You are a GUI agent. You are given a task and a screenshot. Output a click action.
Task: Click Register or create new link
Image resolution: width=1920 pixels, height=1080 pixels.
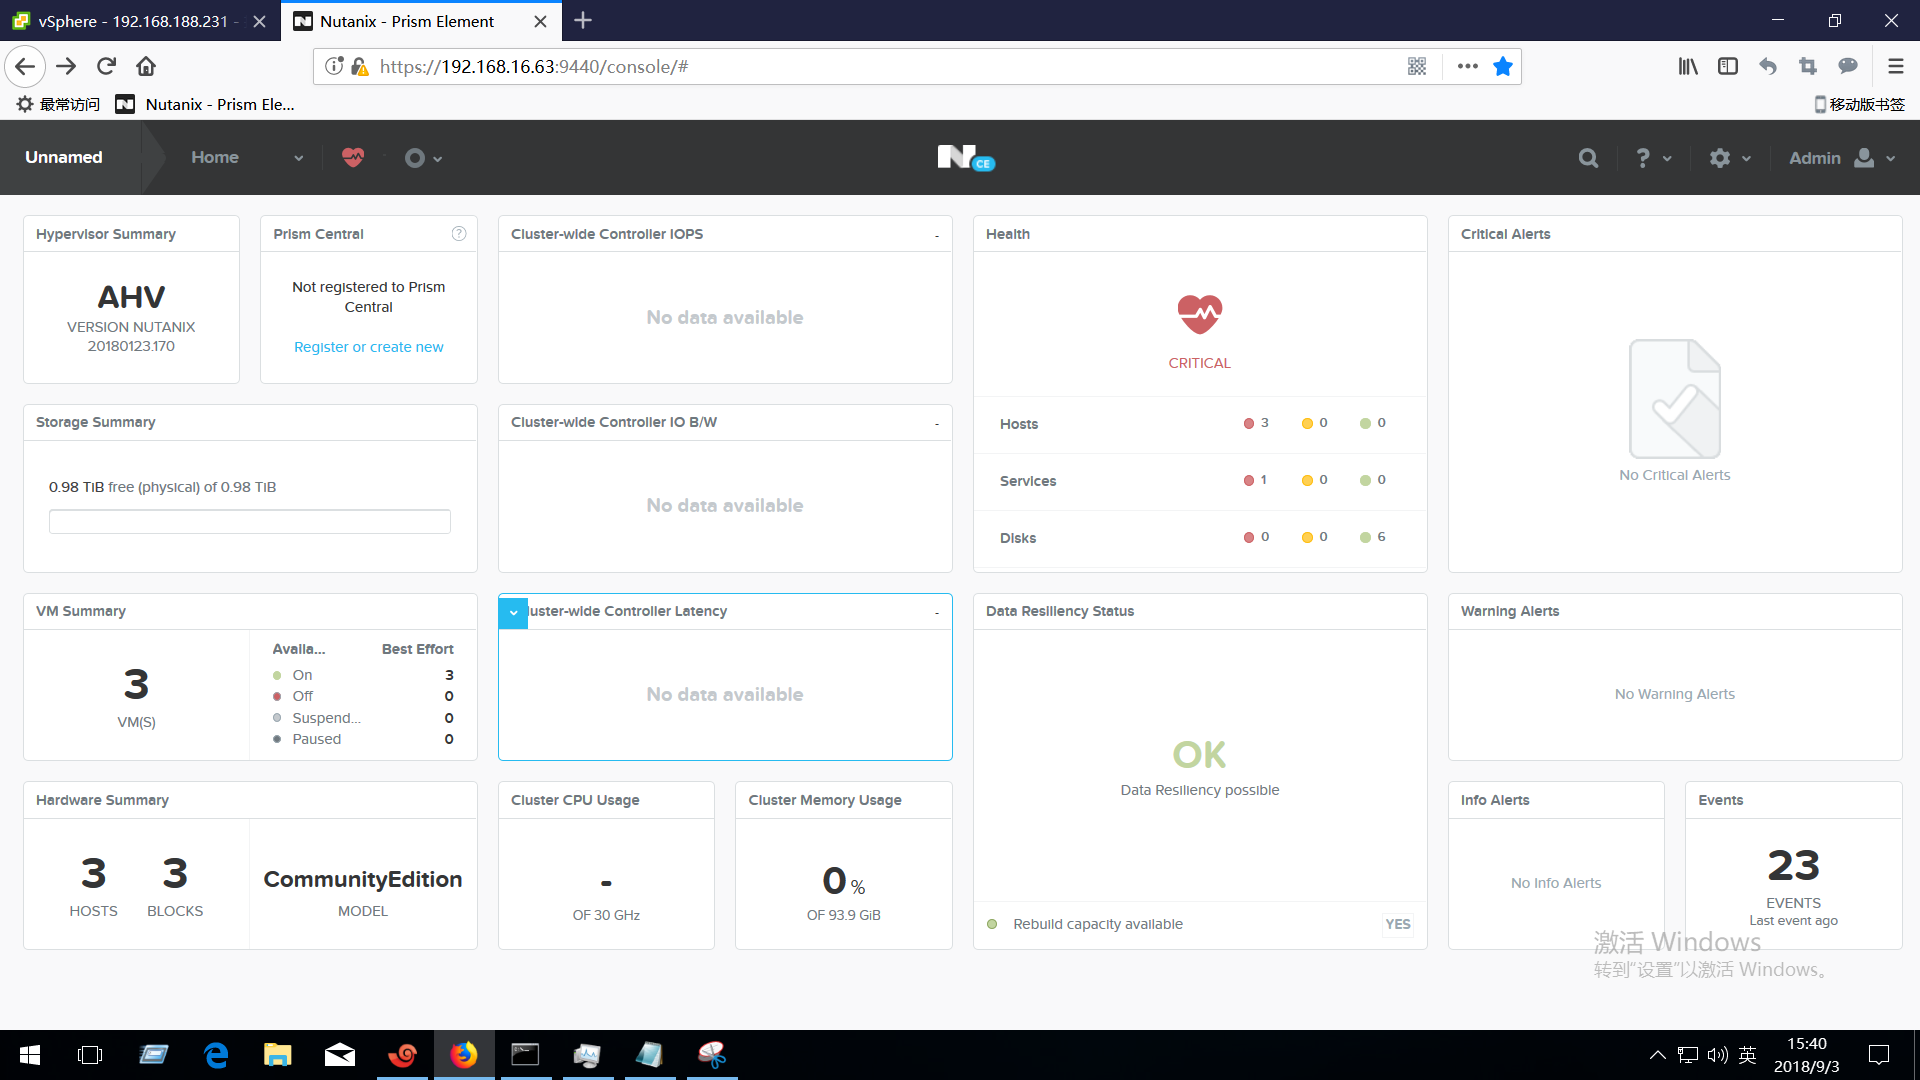(x=368, y=347)
